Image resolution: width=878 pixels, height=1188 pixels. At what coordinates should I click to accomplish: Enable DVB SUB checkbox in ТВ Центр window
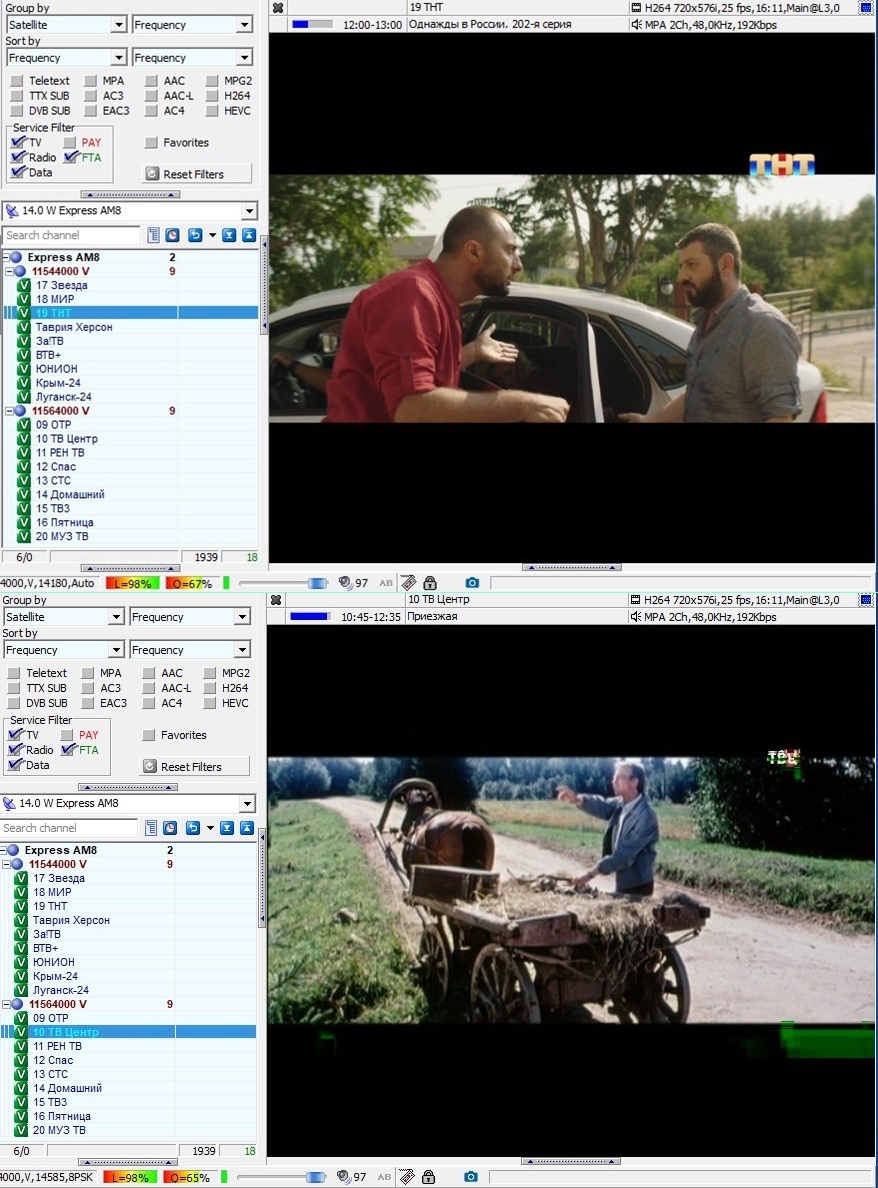(14, 703)
